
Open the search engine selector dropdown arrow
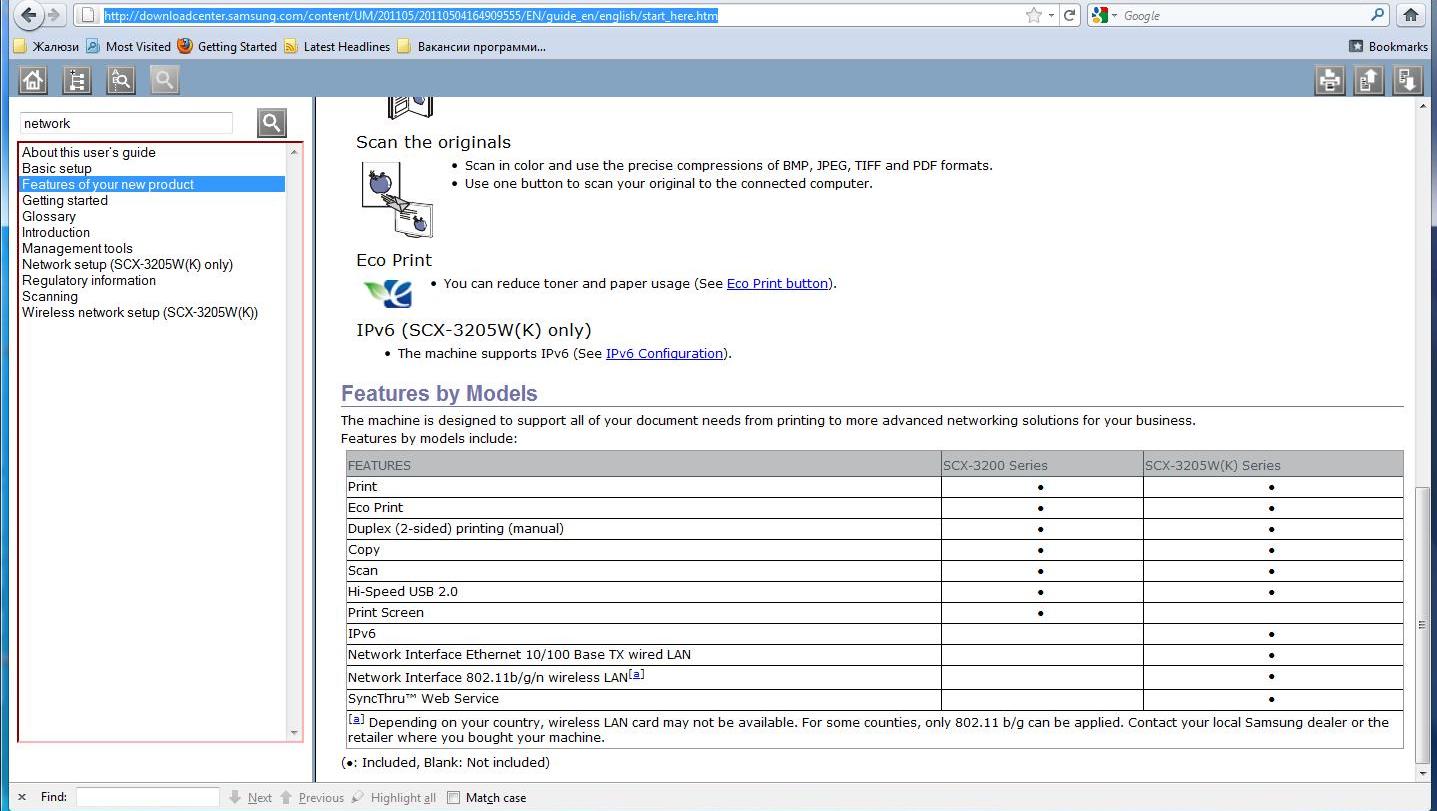click(1115, 15)
